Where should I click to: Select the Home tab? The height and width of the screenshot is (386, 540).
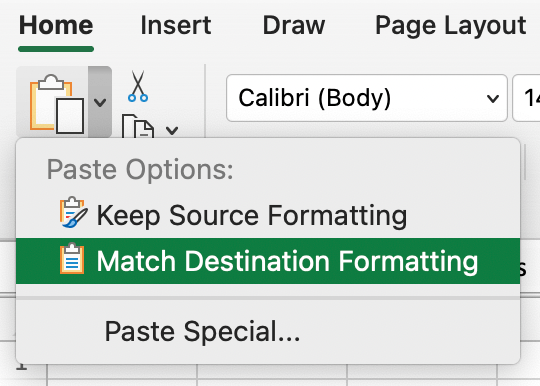coord(56,25)
